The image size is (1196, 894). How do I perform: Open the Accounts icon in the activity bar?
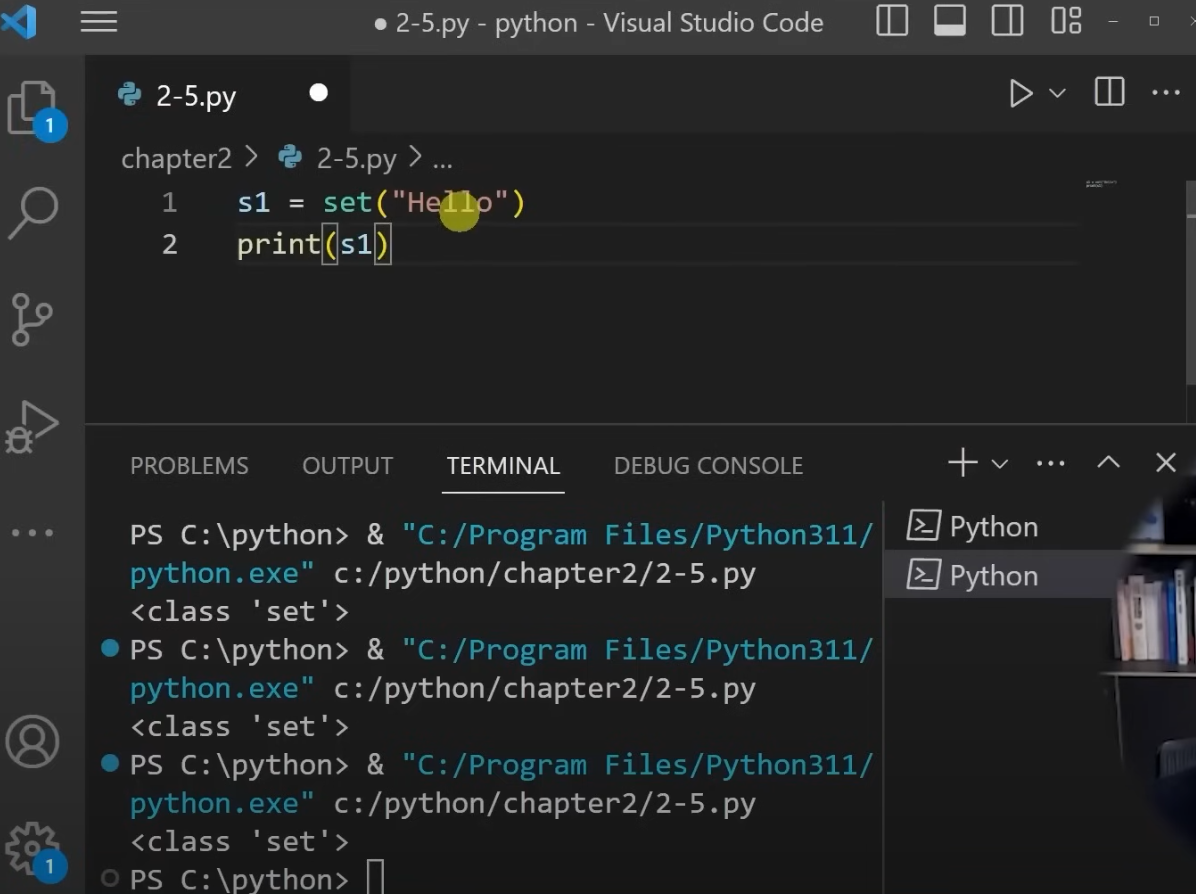pyautogui.click(x=33, y=742)
